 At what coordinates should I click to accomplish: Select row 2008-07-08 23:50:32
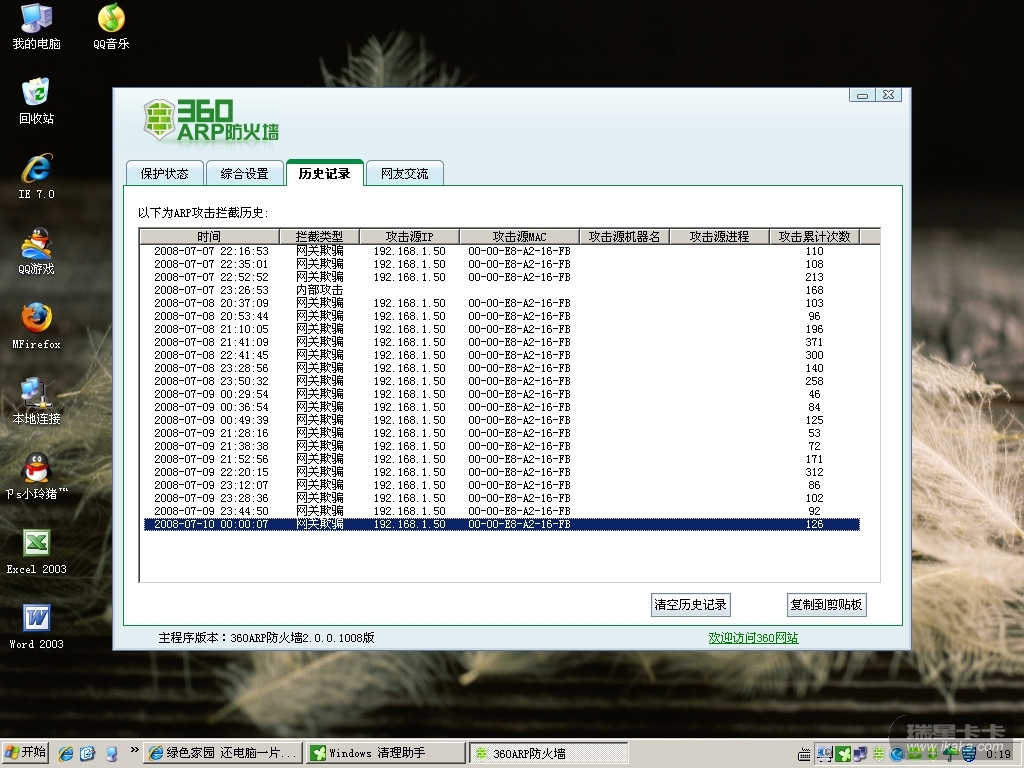[502, 381]
